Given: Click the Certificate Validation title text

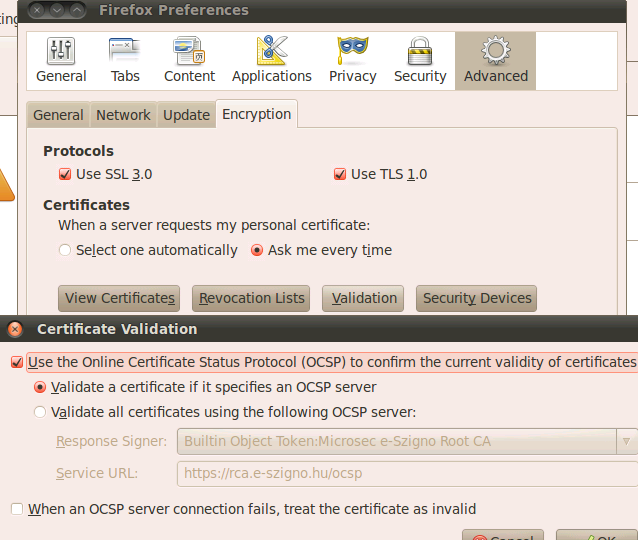Looking at the screenshot, I should click(117, 329).
